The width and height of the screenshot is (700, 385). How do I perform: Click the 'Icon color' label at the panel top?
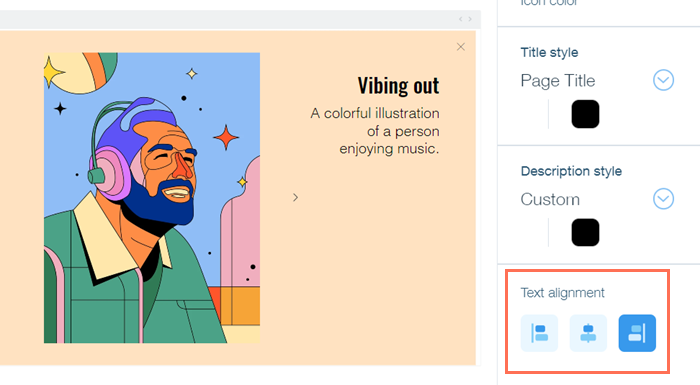coord(549,3)
